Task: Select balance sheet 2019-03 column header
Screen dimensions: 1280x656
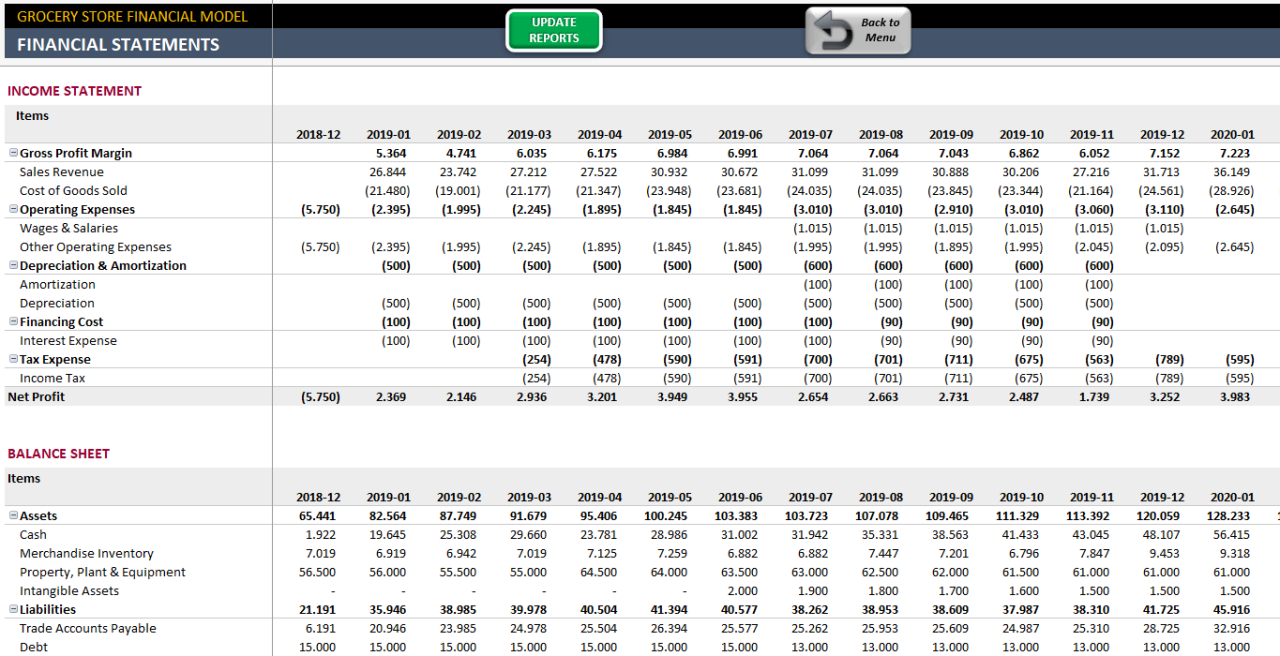Action: [529, 497]
